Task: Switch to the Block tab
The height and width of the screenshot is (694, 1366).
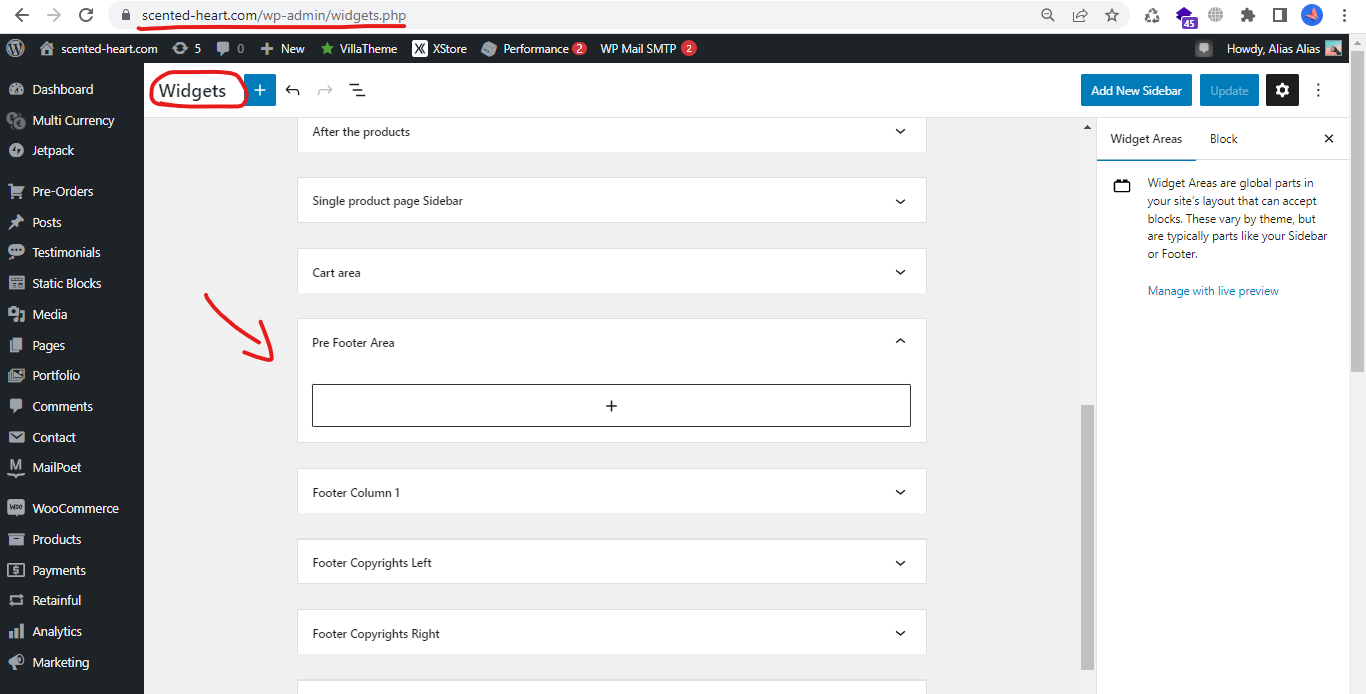Action: [x=1223, y=139]
